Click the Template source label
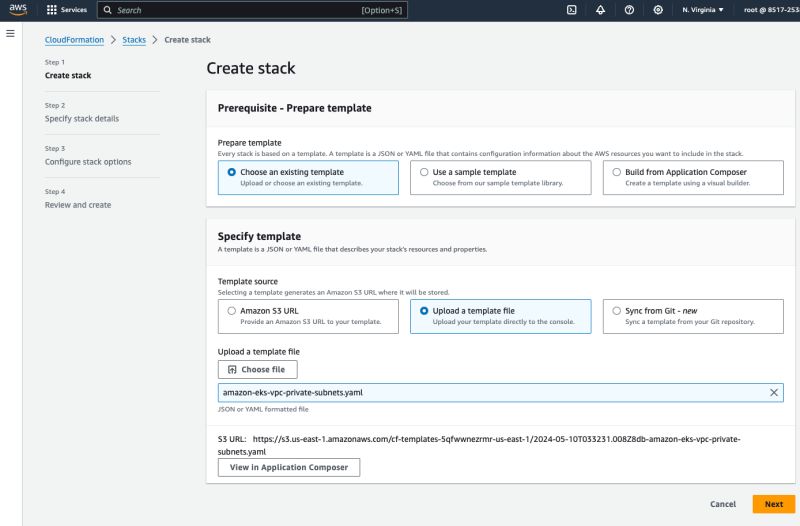 [x=247, y=281]
